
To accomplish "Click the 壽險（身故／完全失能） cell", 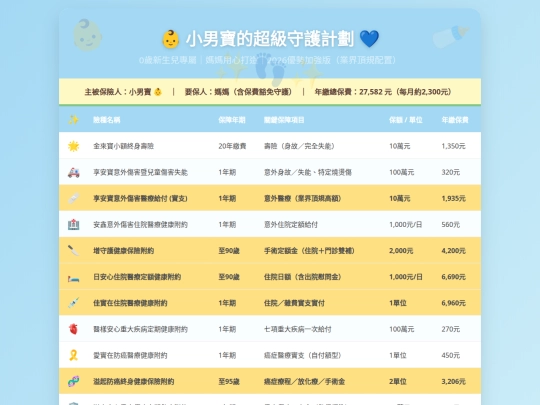I will click(x=299, y=146).
